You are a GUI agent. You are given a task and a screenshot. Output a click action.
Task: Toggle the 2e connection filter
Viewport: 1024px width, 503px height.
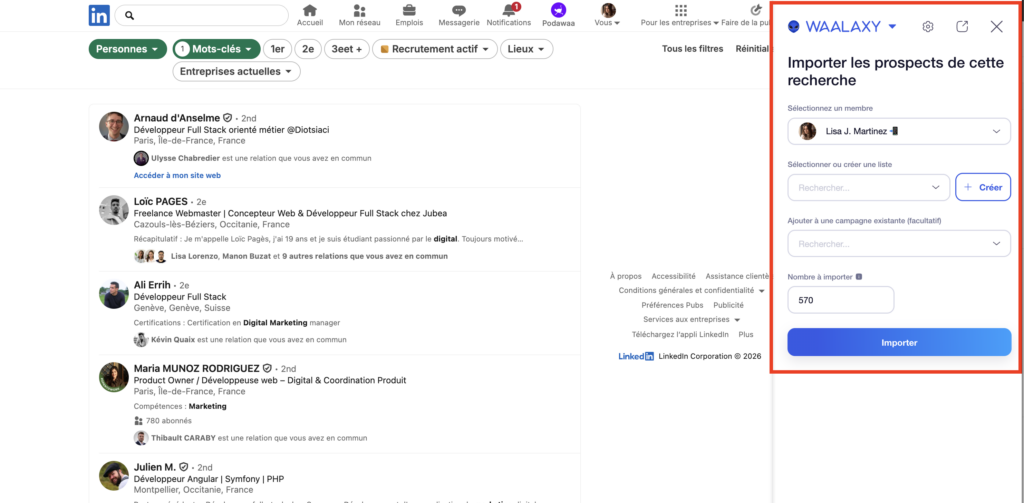(308, 49)
